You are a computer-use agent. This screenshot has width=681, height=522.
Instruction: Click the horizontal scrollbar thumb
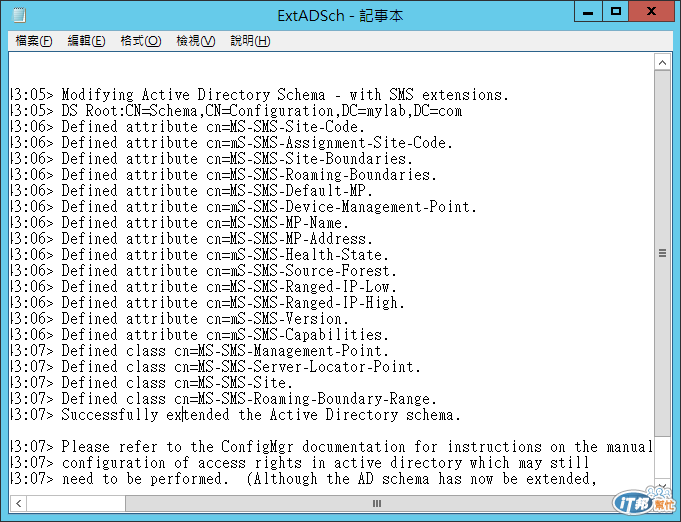coord(377,504)
